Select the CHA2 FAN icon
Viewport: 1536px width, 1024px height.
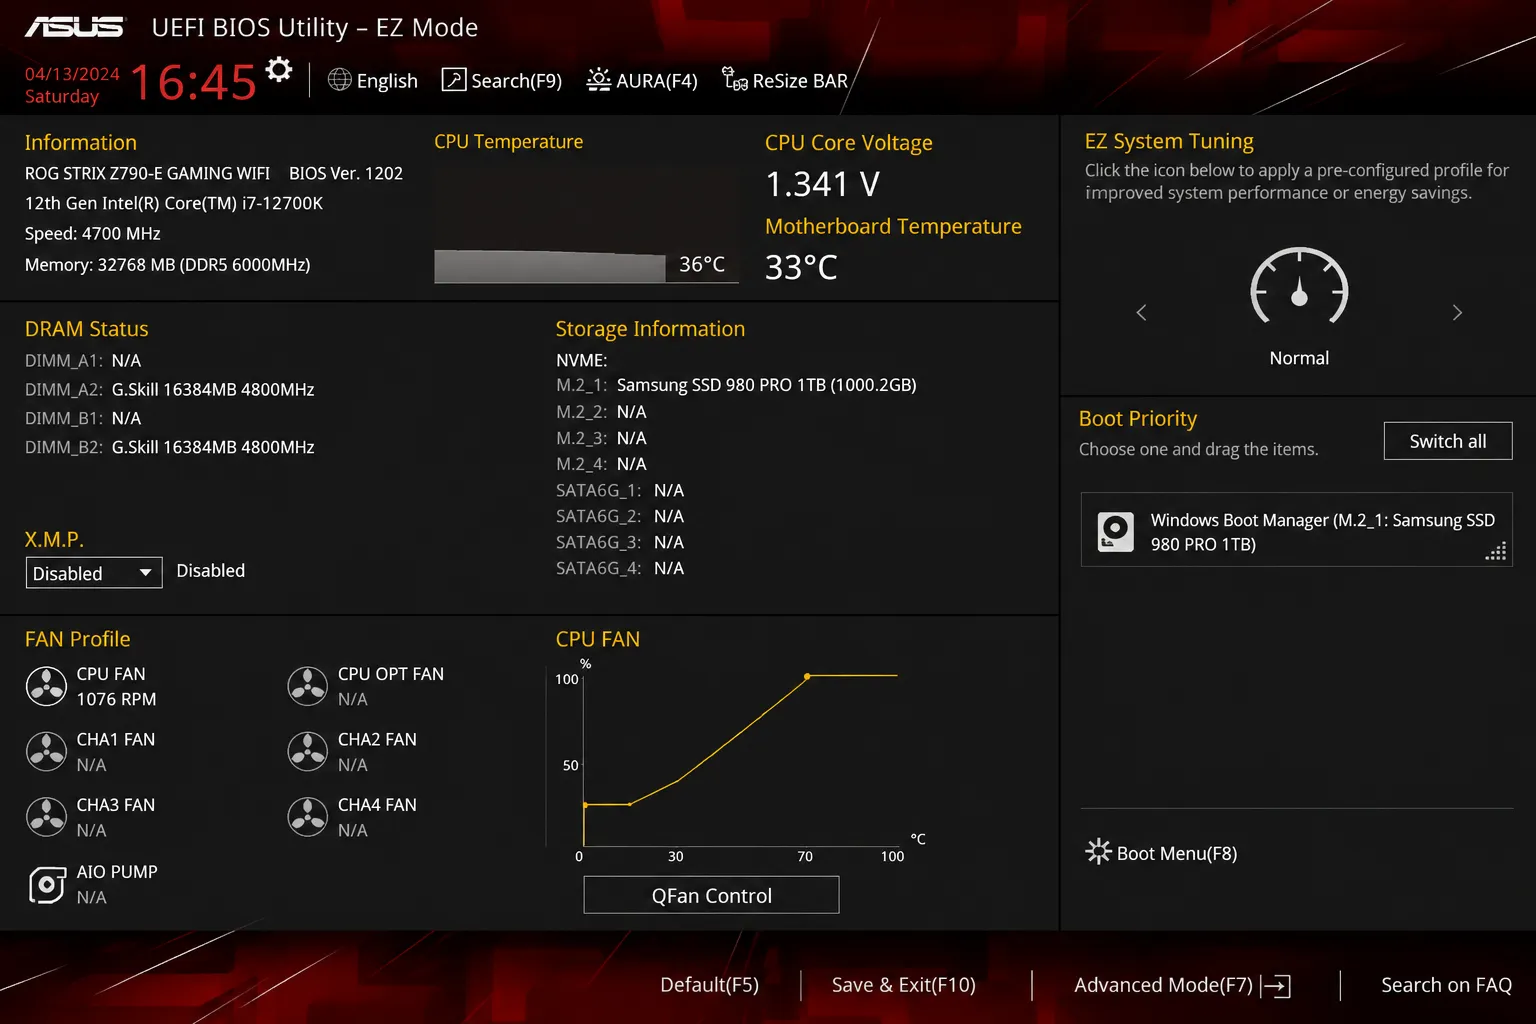point(307,751)
